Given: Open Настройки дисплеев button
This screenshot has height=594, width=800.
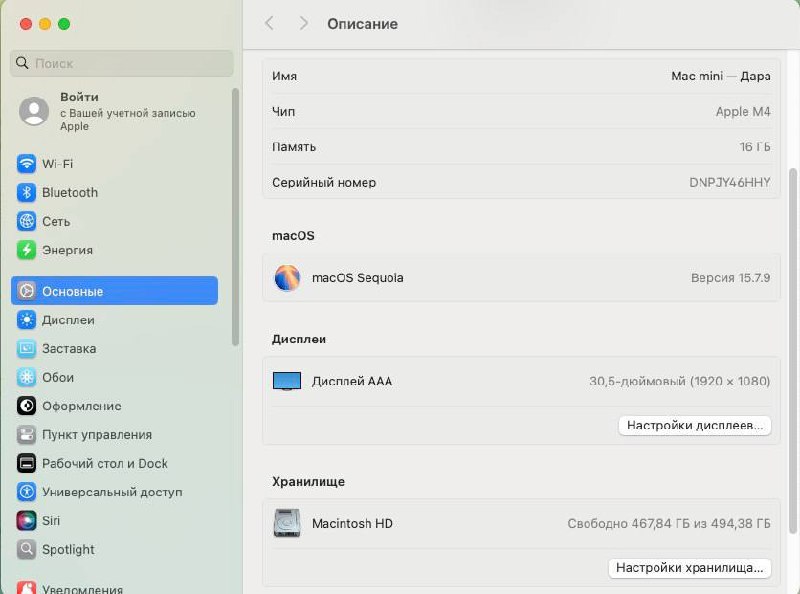Looking at the screenshot, I should click(x=694, y=426).
